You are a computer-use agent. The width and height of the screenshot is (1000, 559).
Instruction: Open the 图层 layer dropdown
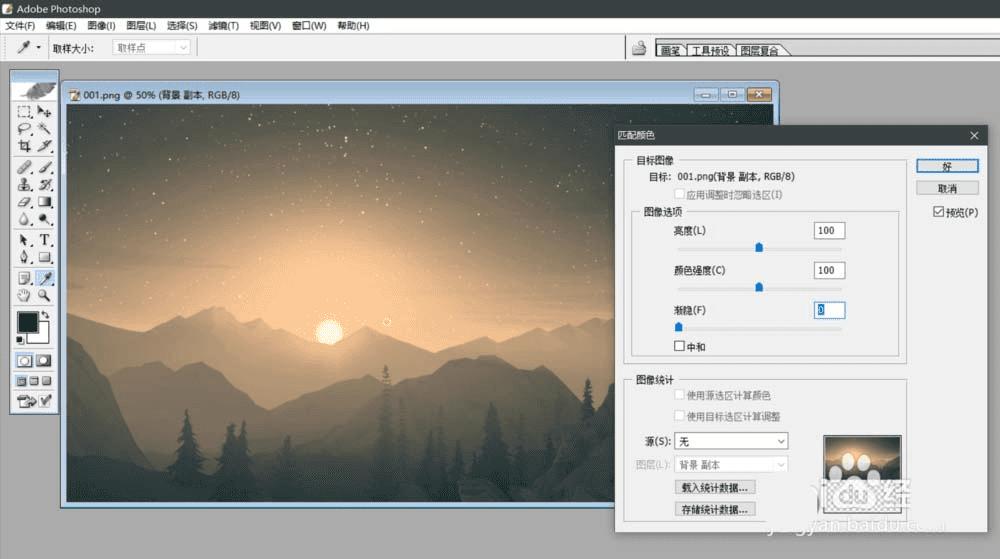[x=731, y=465]
